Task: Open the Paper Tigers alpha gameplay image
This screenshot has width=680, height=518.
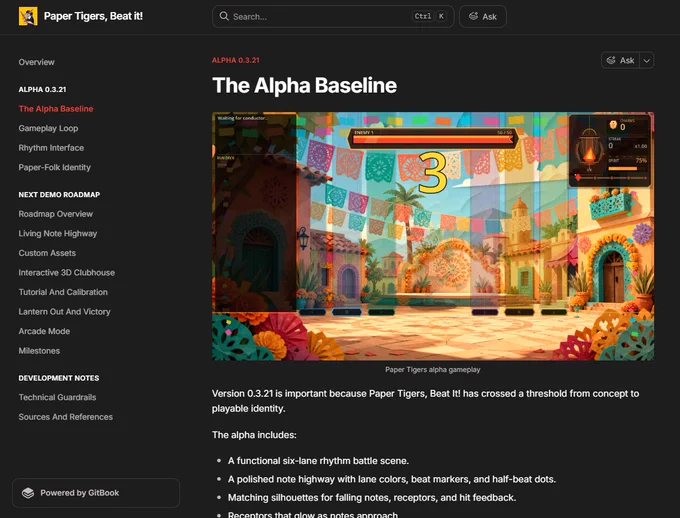Action: click(433, 236)
